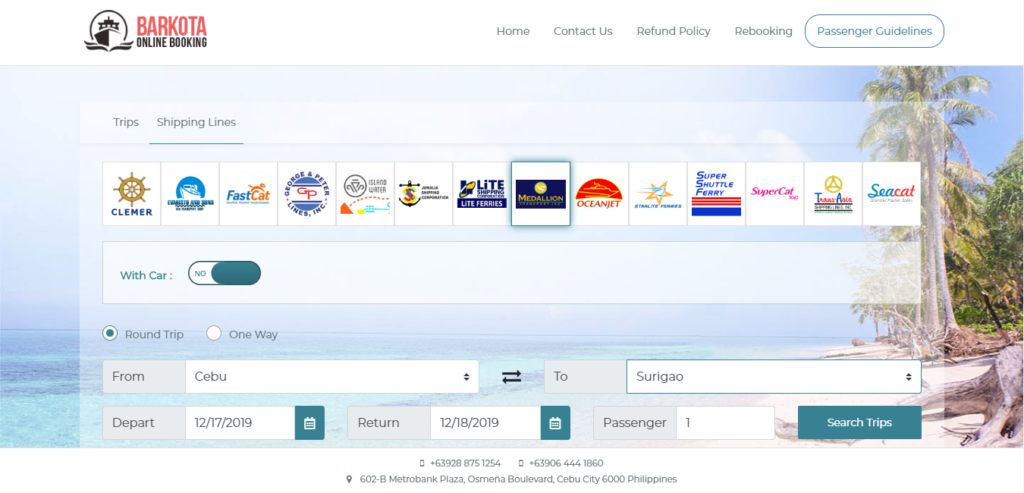The image size is (1024, 493).
Task: Pick the Super Shuttle Ferry line
Action: coord(716,194)
